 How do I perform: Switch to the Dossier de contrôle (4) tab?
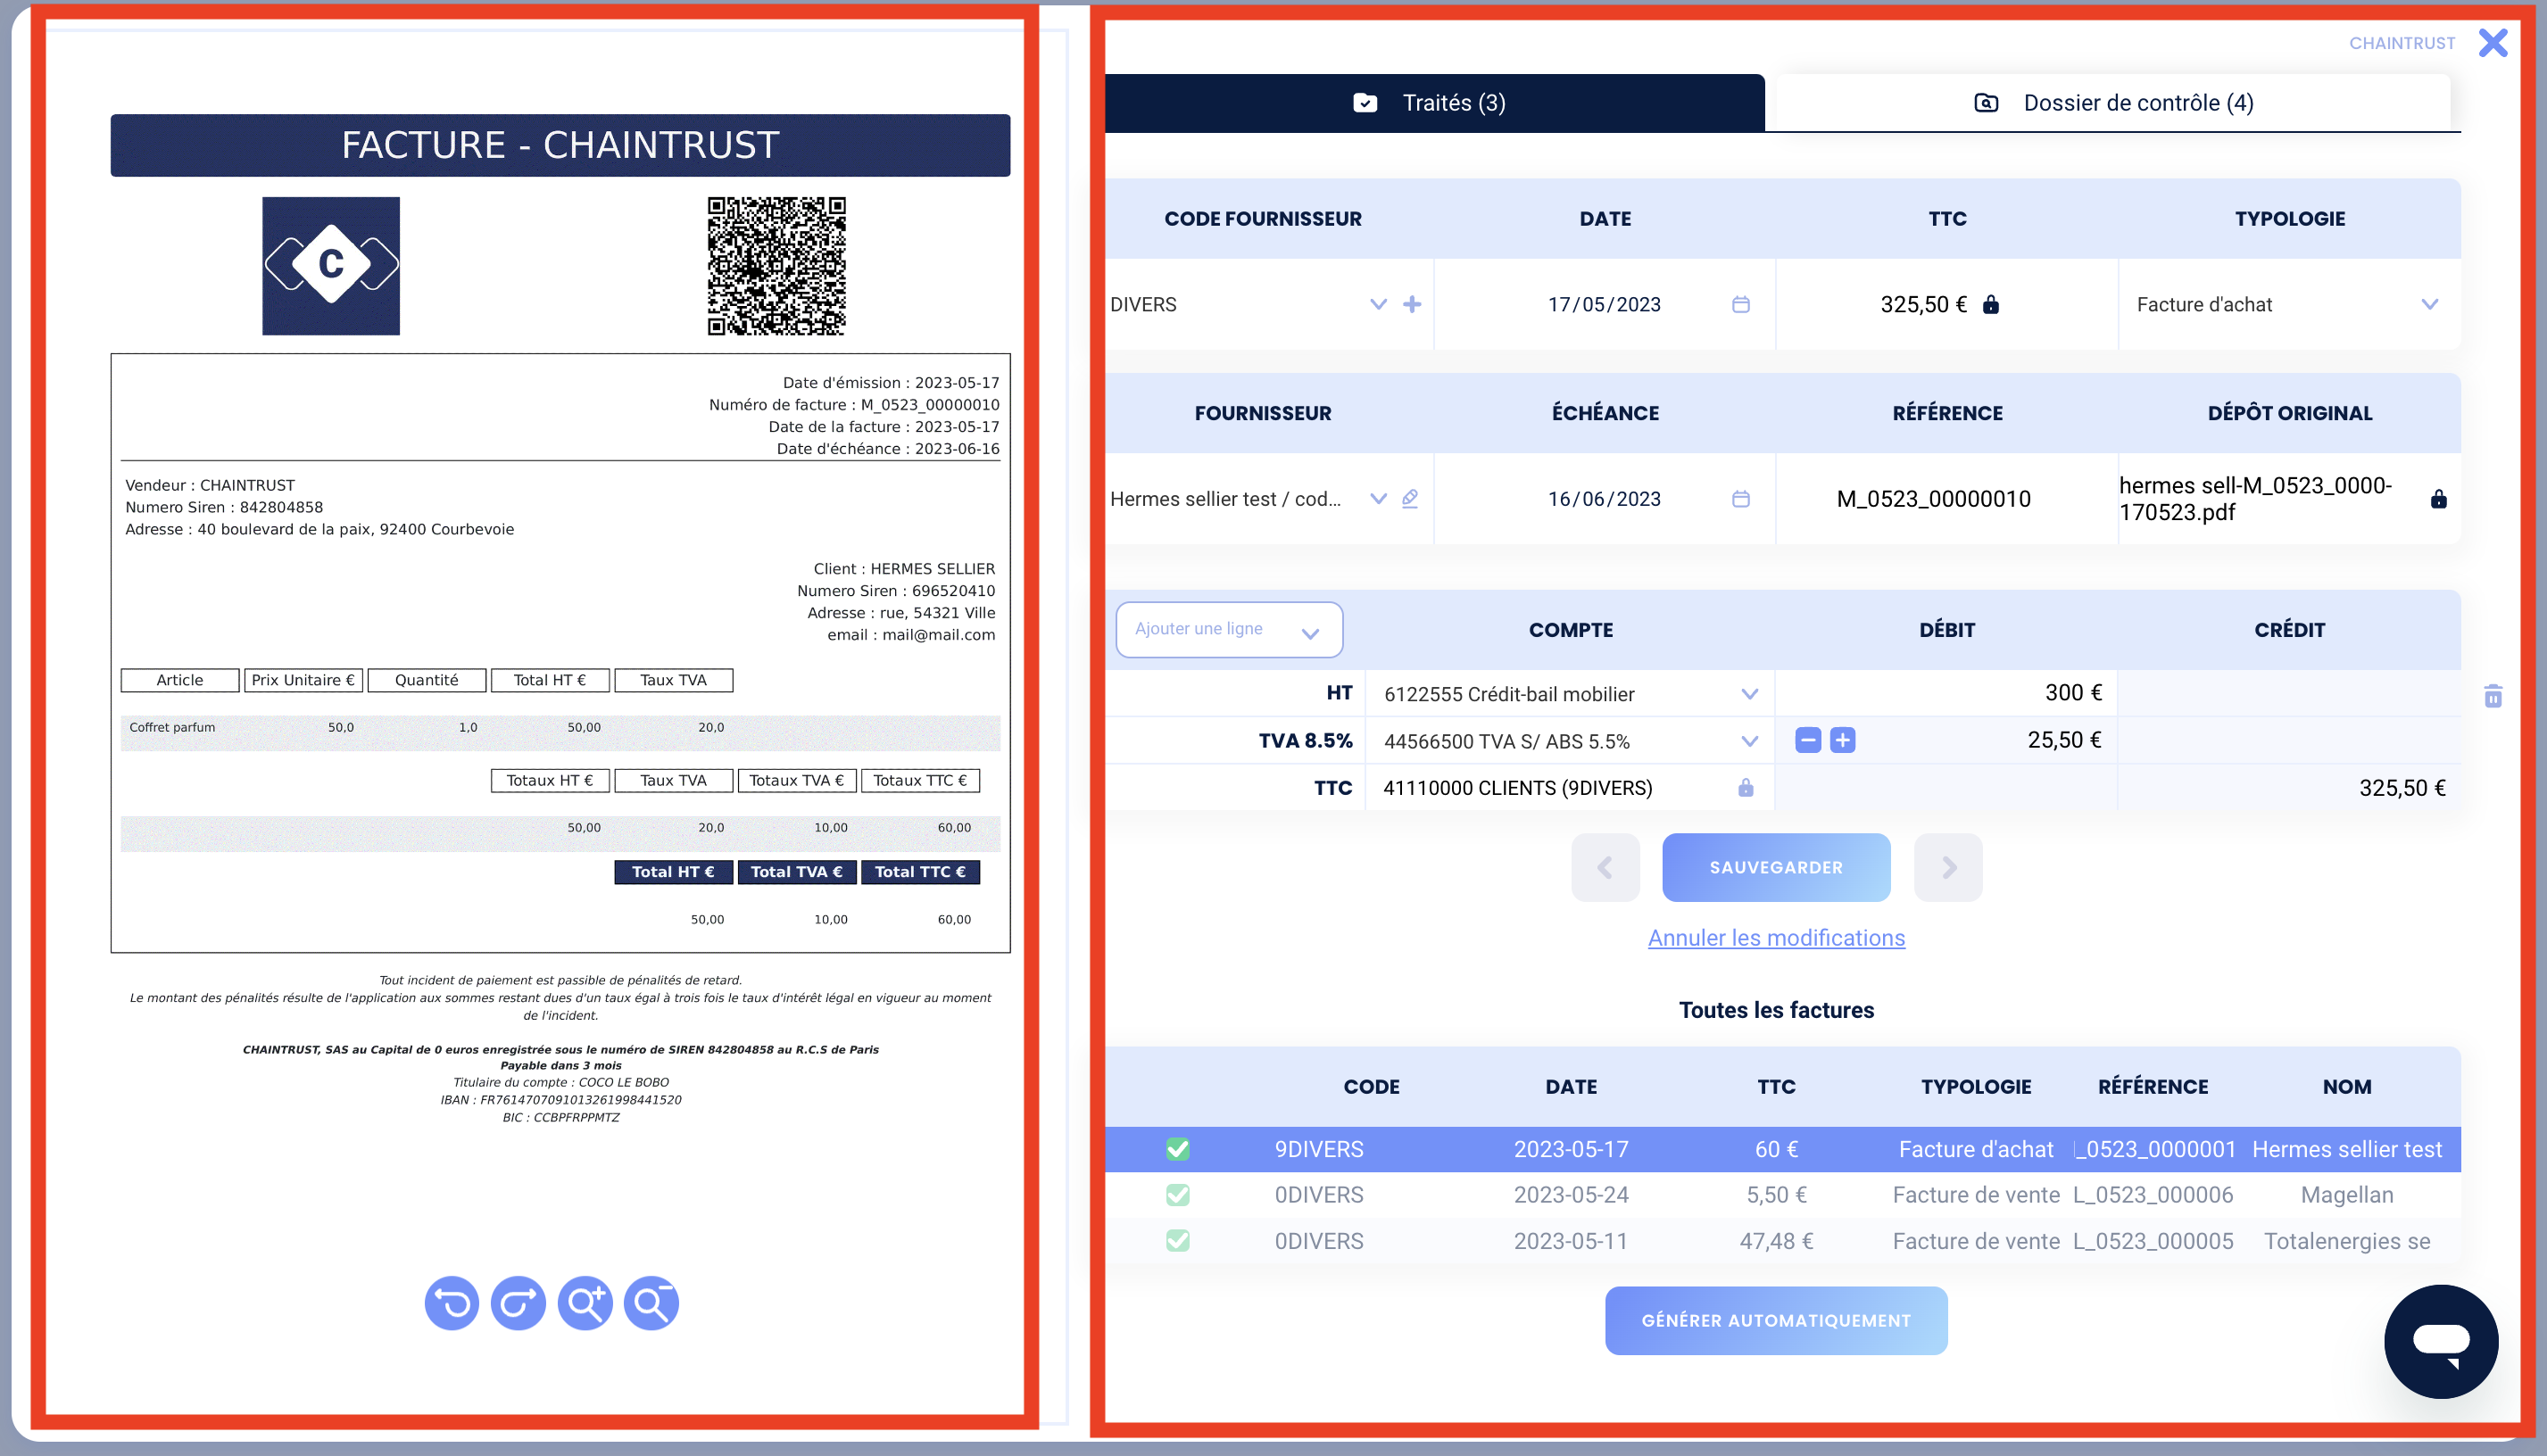2113,103
